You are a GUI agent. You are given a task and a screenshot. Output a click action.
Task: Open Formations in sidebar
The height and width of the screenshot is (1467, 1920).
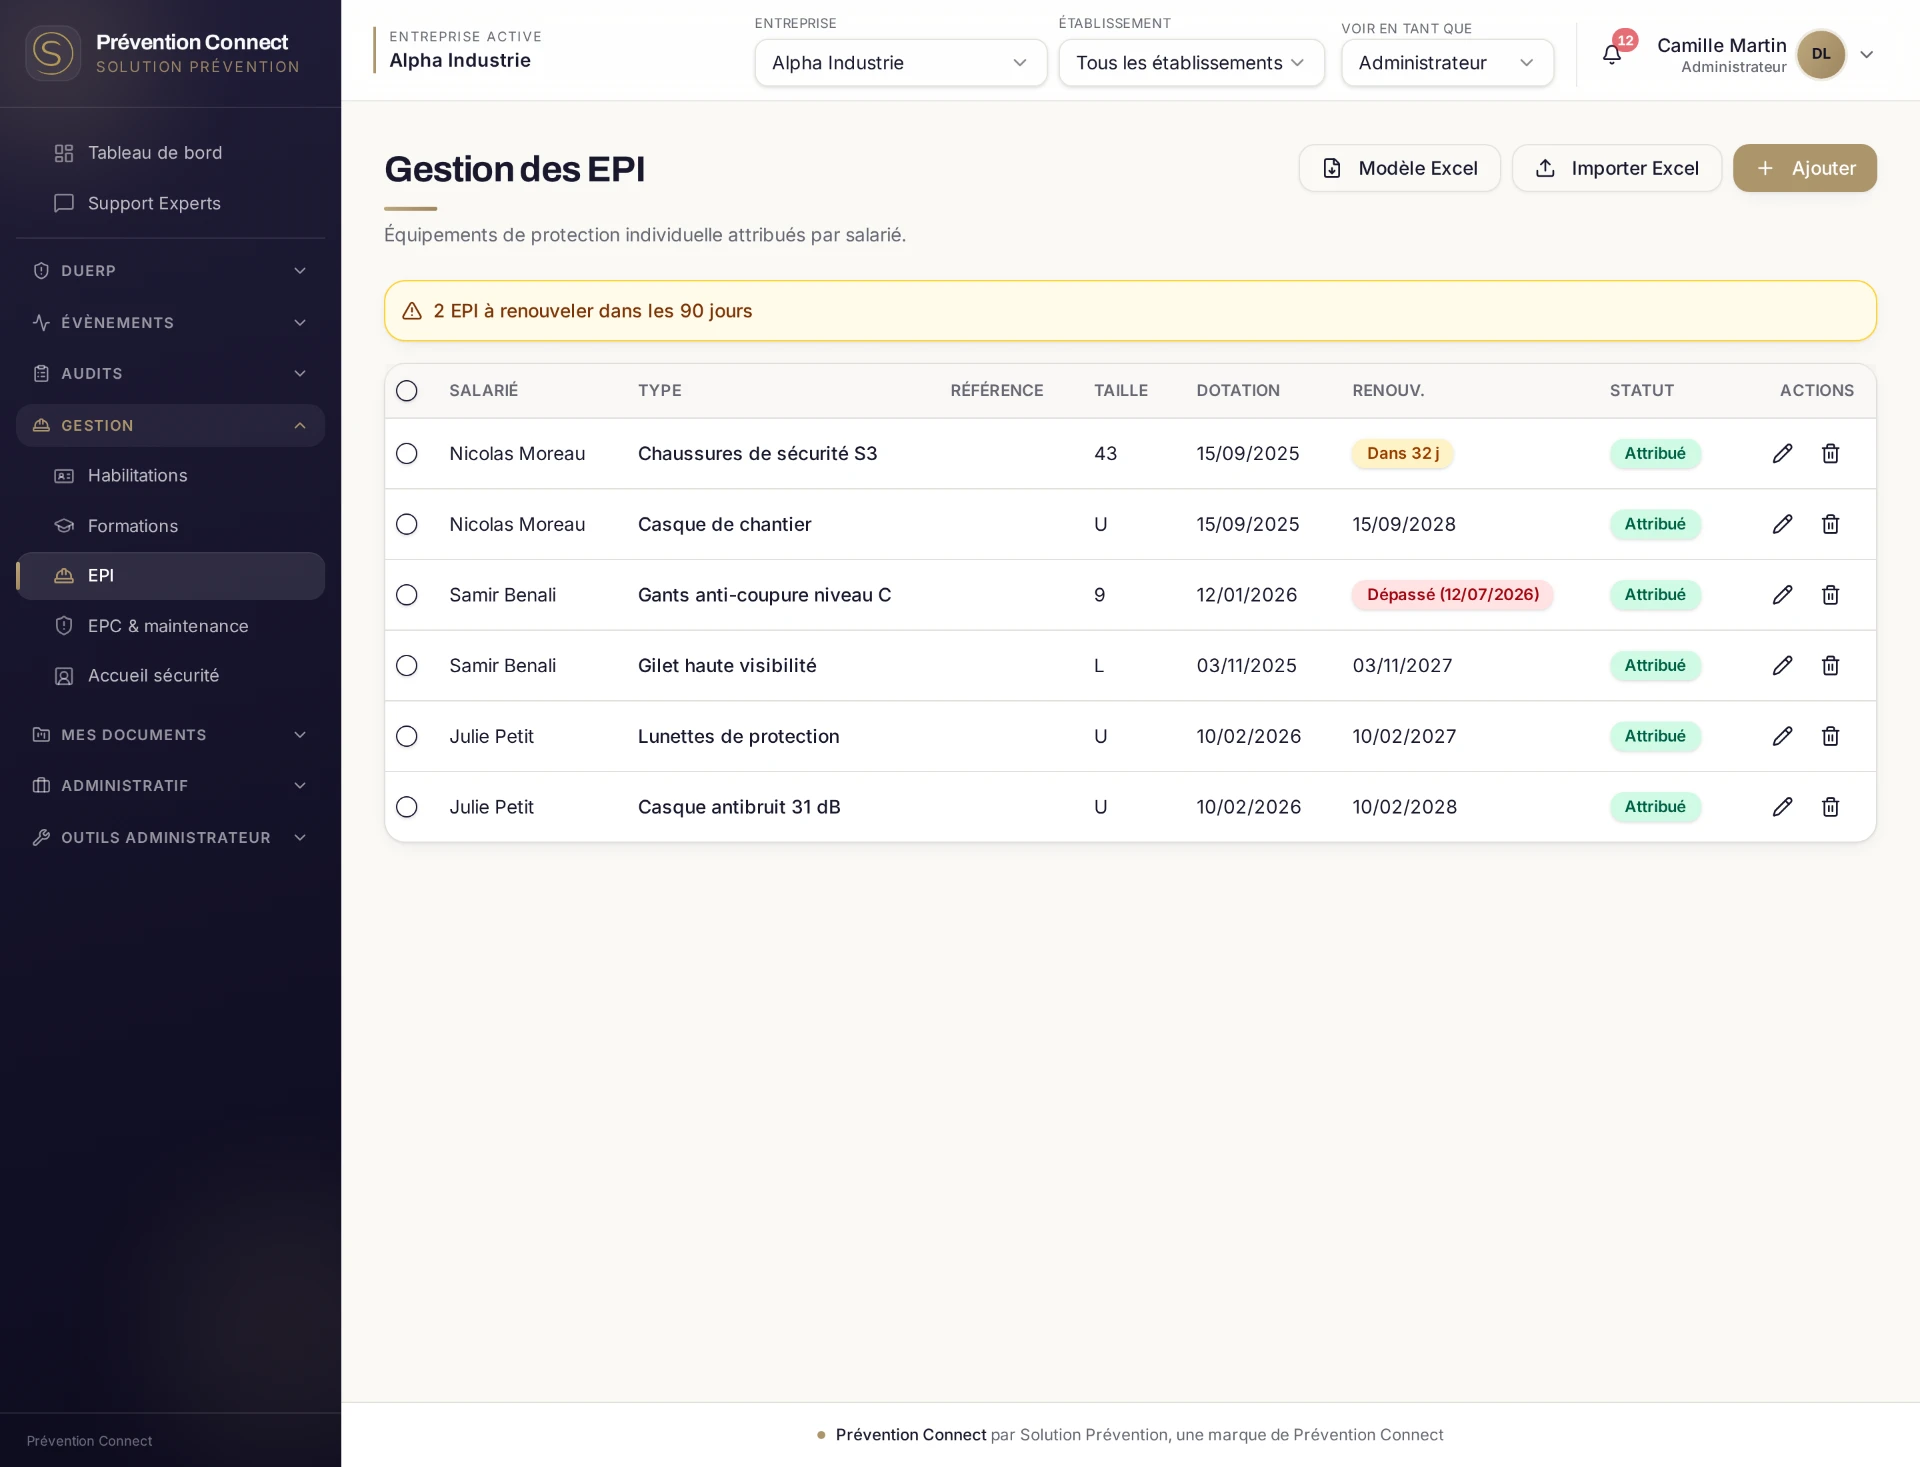[170, 526]
